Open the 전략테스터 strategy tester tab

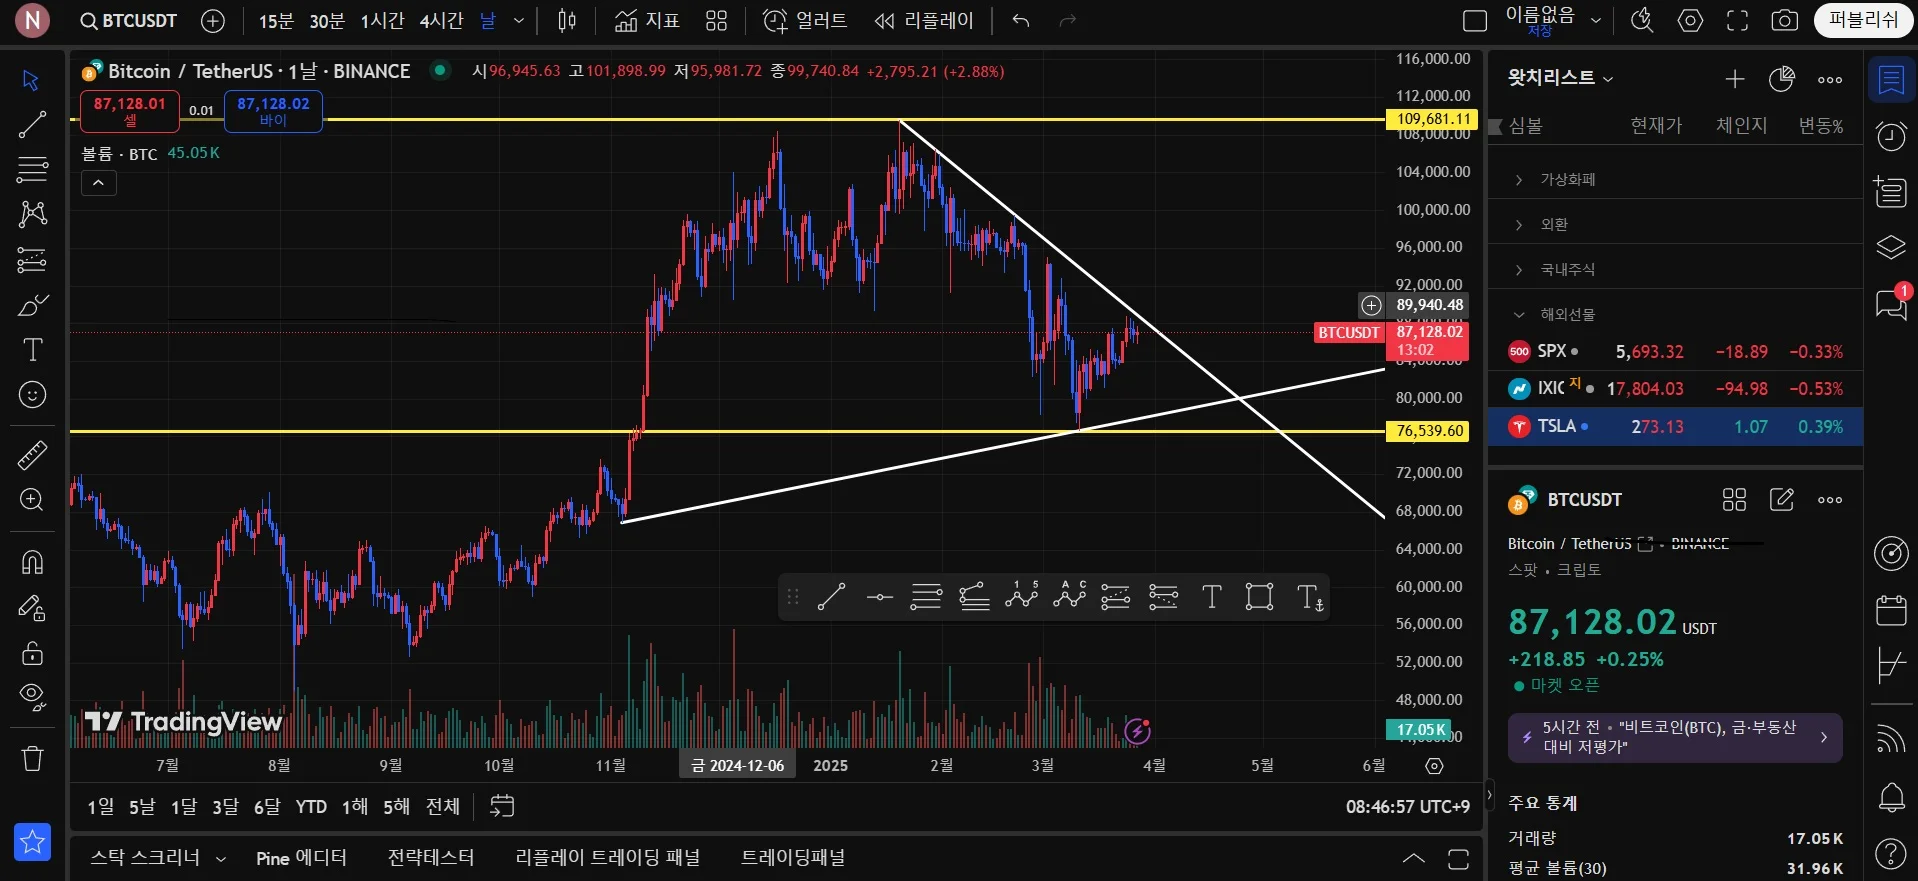point(431,858)
